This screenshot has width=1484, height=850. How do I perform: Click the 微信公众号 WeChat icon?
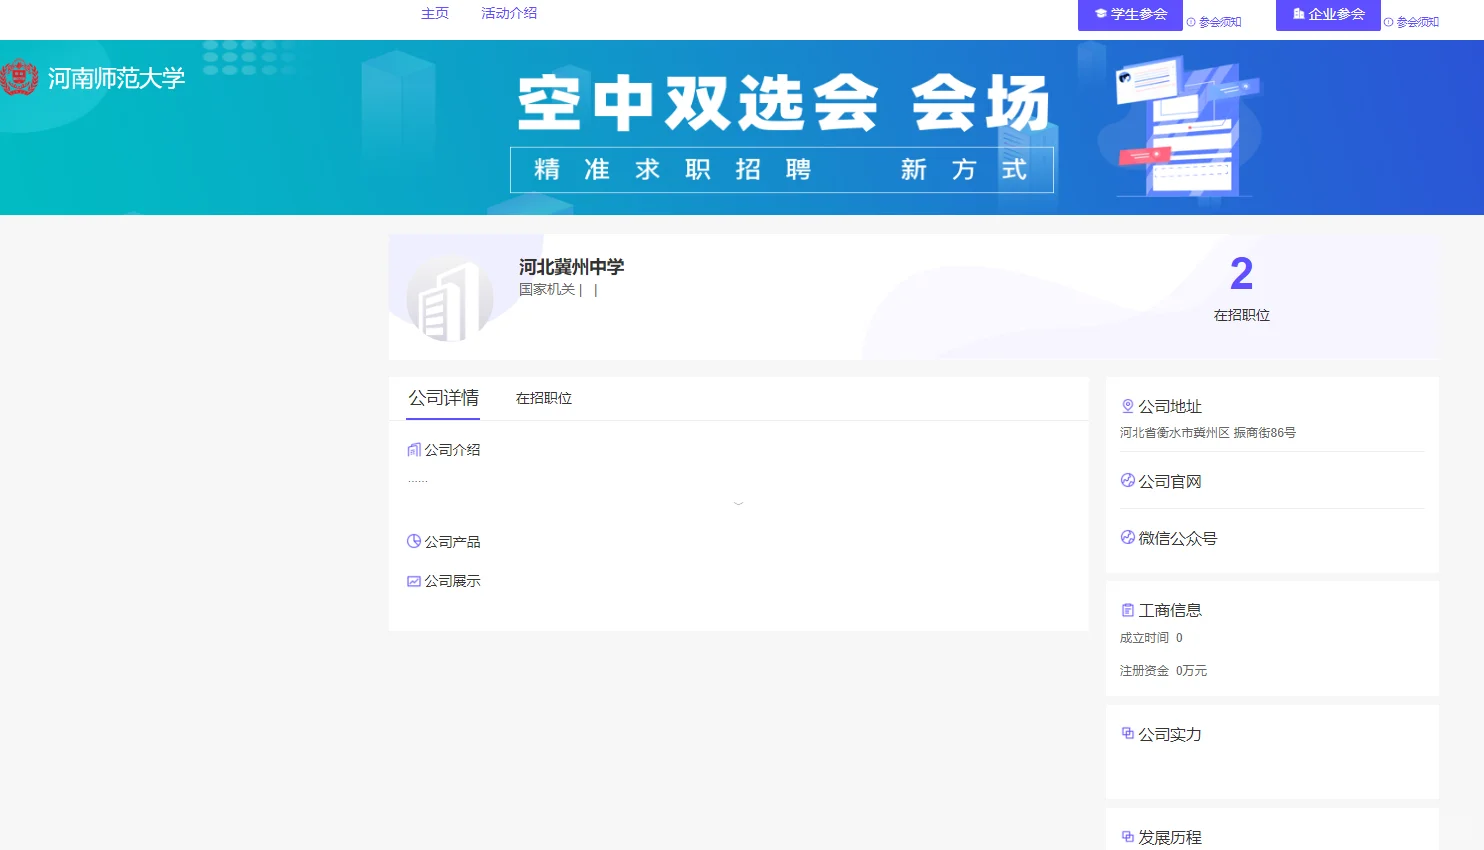click(x=1127, y=537)
